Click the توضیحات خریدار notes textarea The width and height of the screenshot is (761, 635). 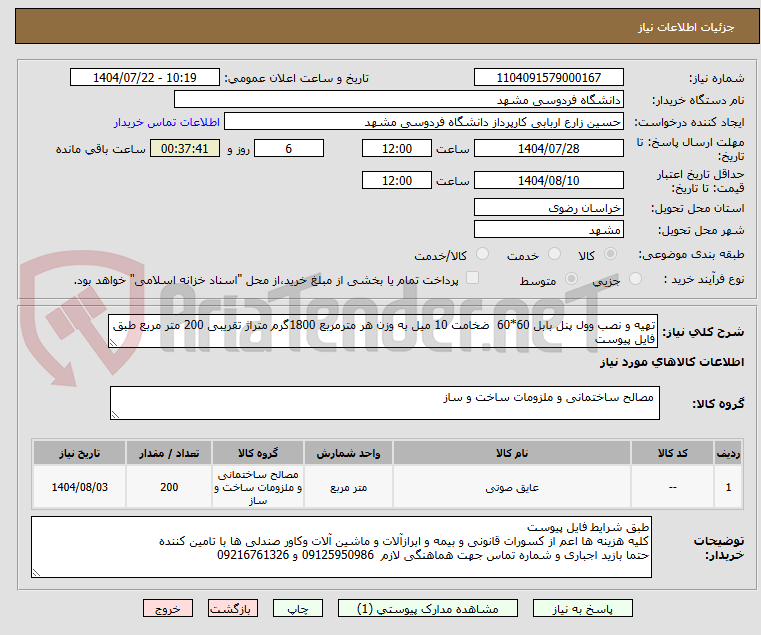(x=341, y=547)
